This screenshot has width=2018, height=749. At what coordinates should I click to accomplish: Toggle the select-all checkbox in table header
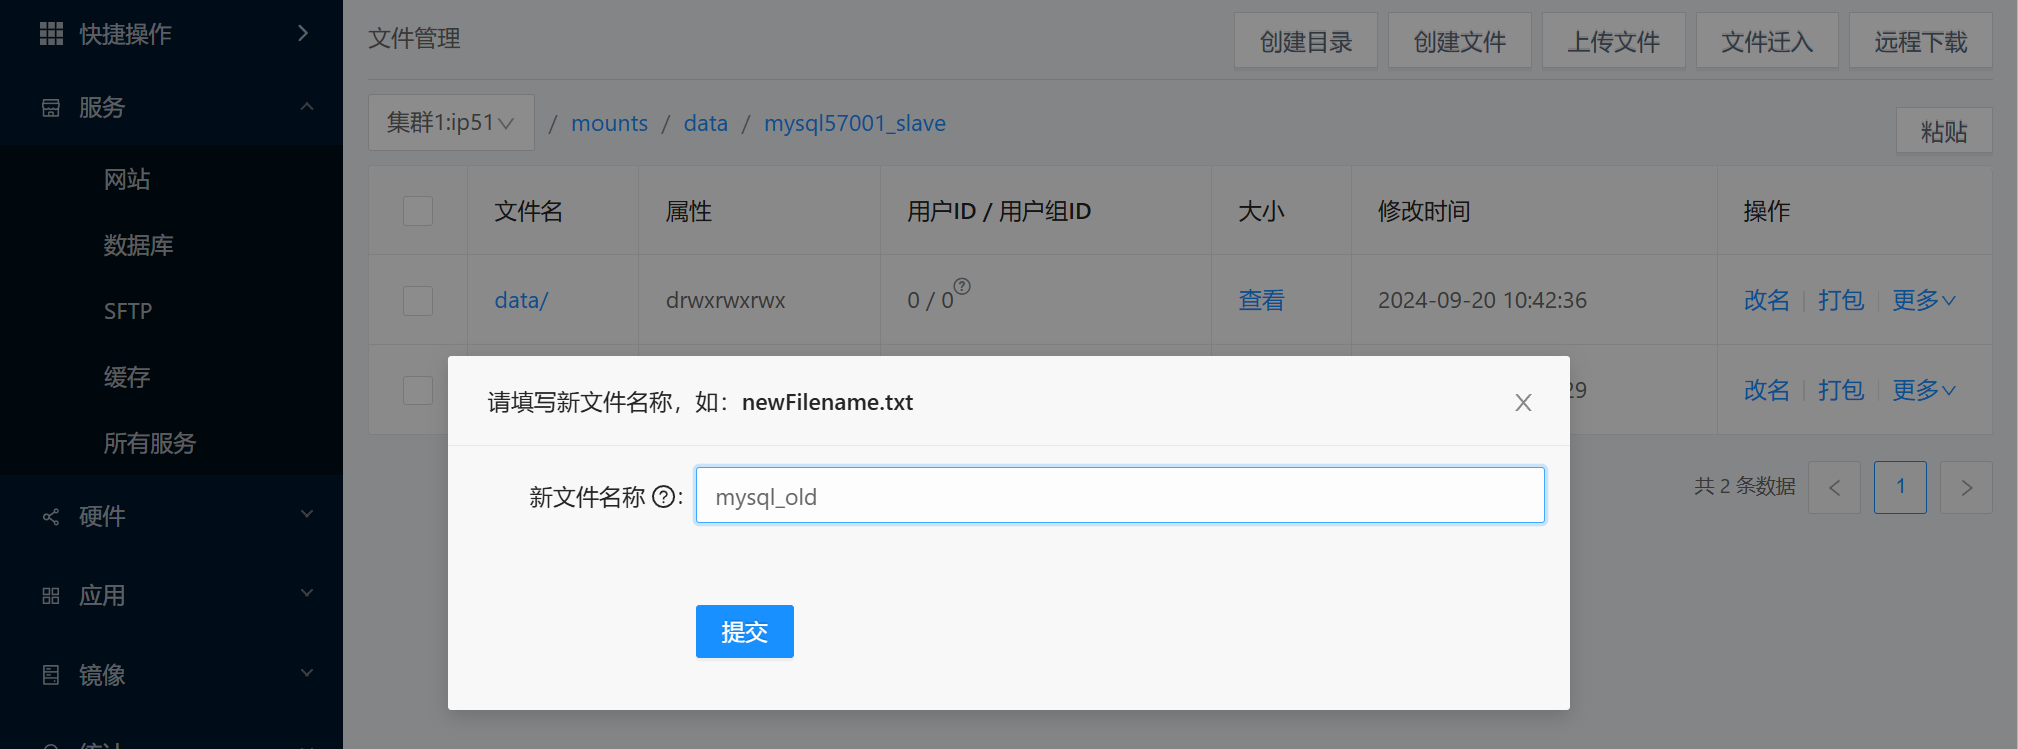pyautogui.click(x=418, y=211)
